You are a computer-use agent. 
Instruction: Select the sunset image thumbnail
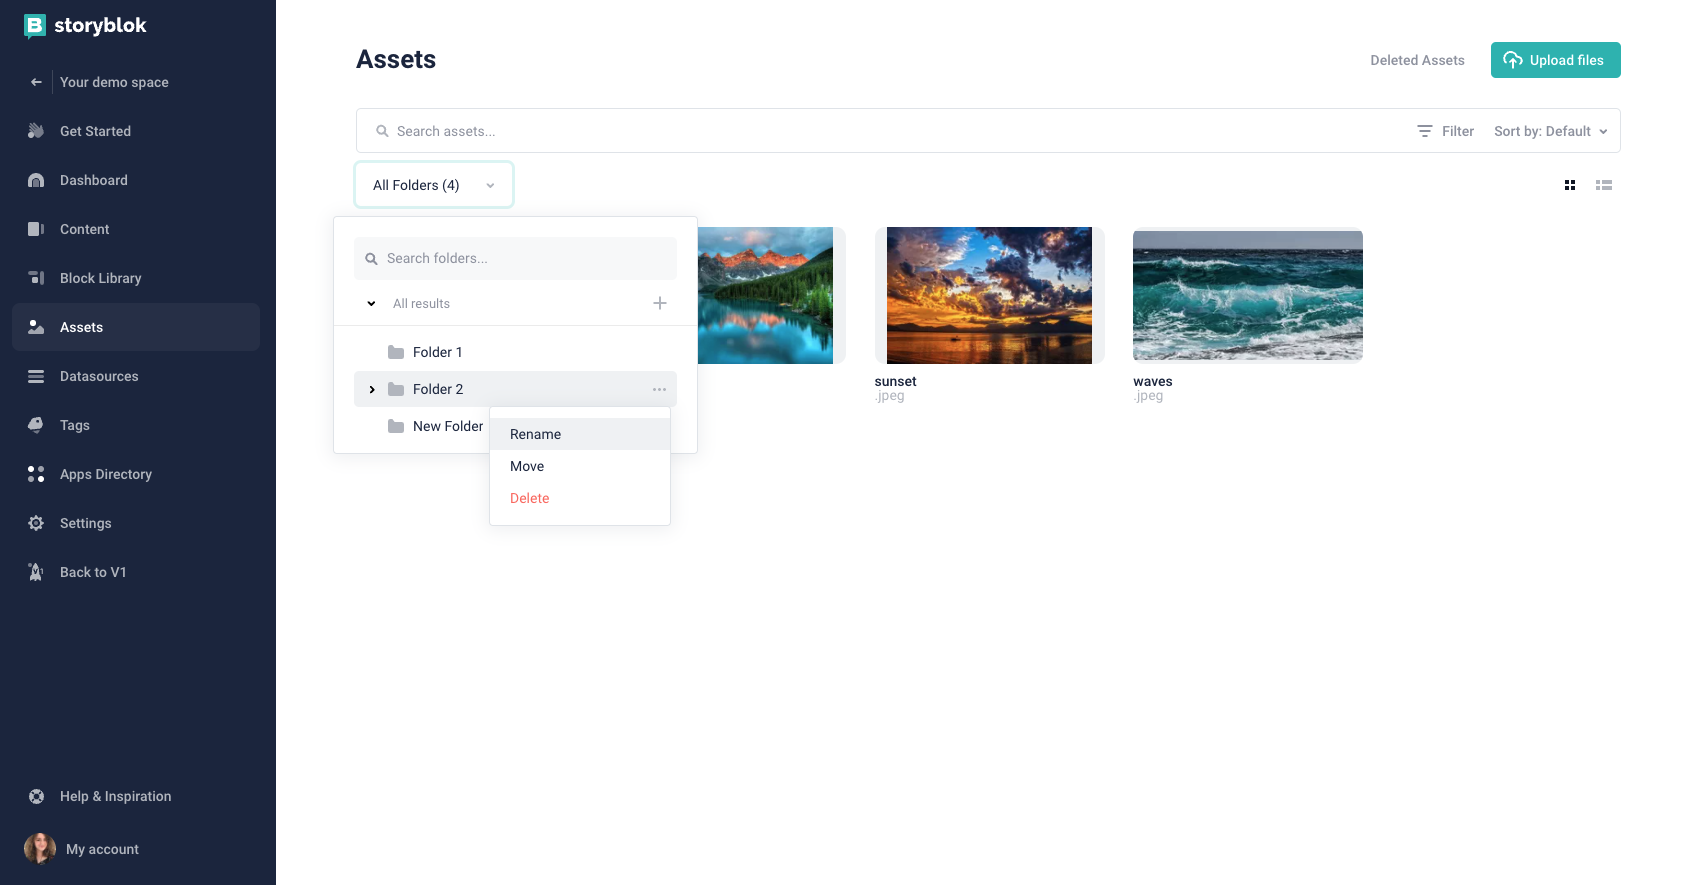990,295
